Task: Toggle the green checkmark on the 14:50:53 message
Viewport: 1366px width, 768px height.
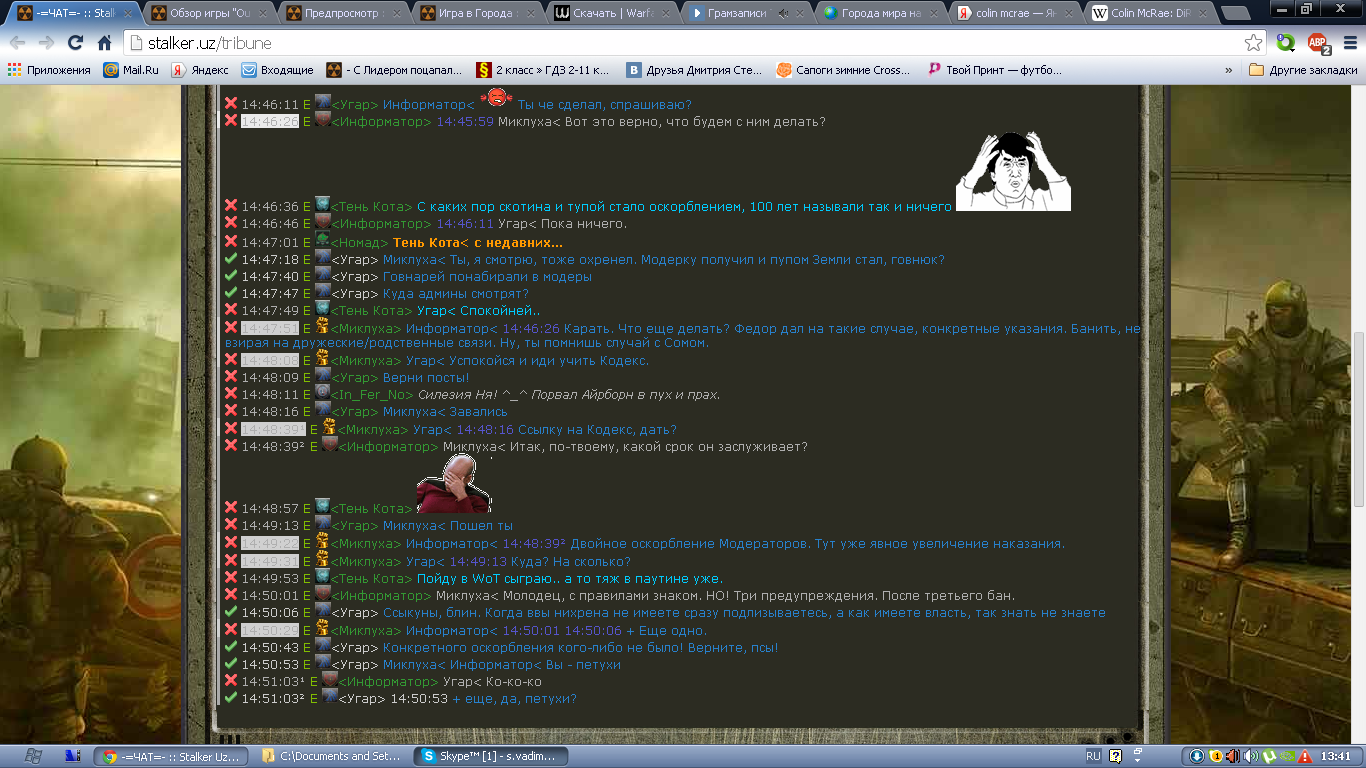Action: (x=231, y=664)
